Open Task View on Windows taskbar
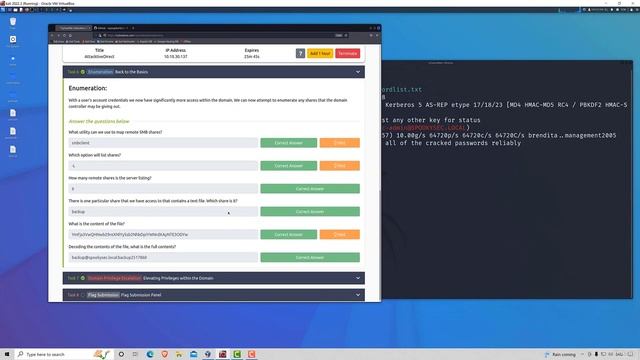This screenshot has height=360, width=640. pyautogui.click(x=135, y=354)
